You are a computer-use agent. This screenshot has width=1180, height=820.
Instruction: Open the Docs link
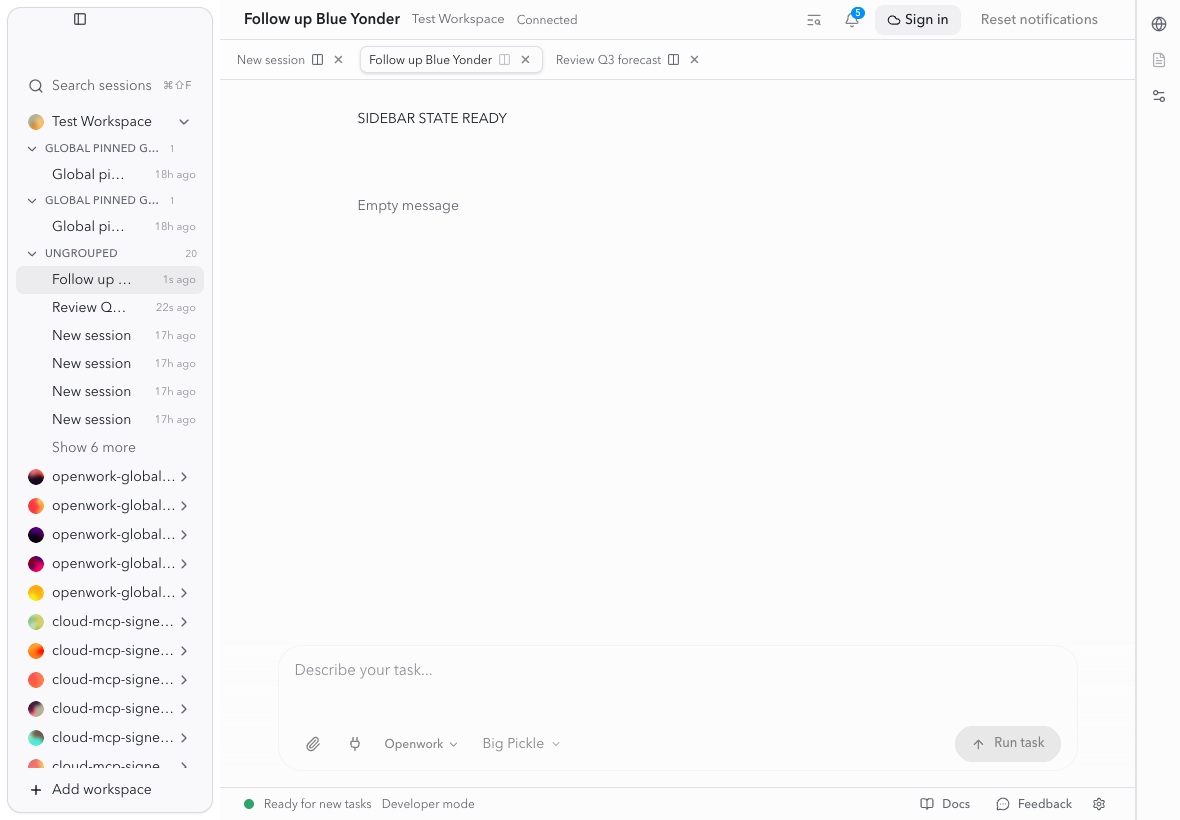click(946, 804)
